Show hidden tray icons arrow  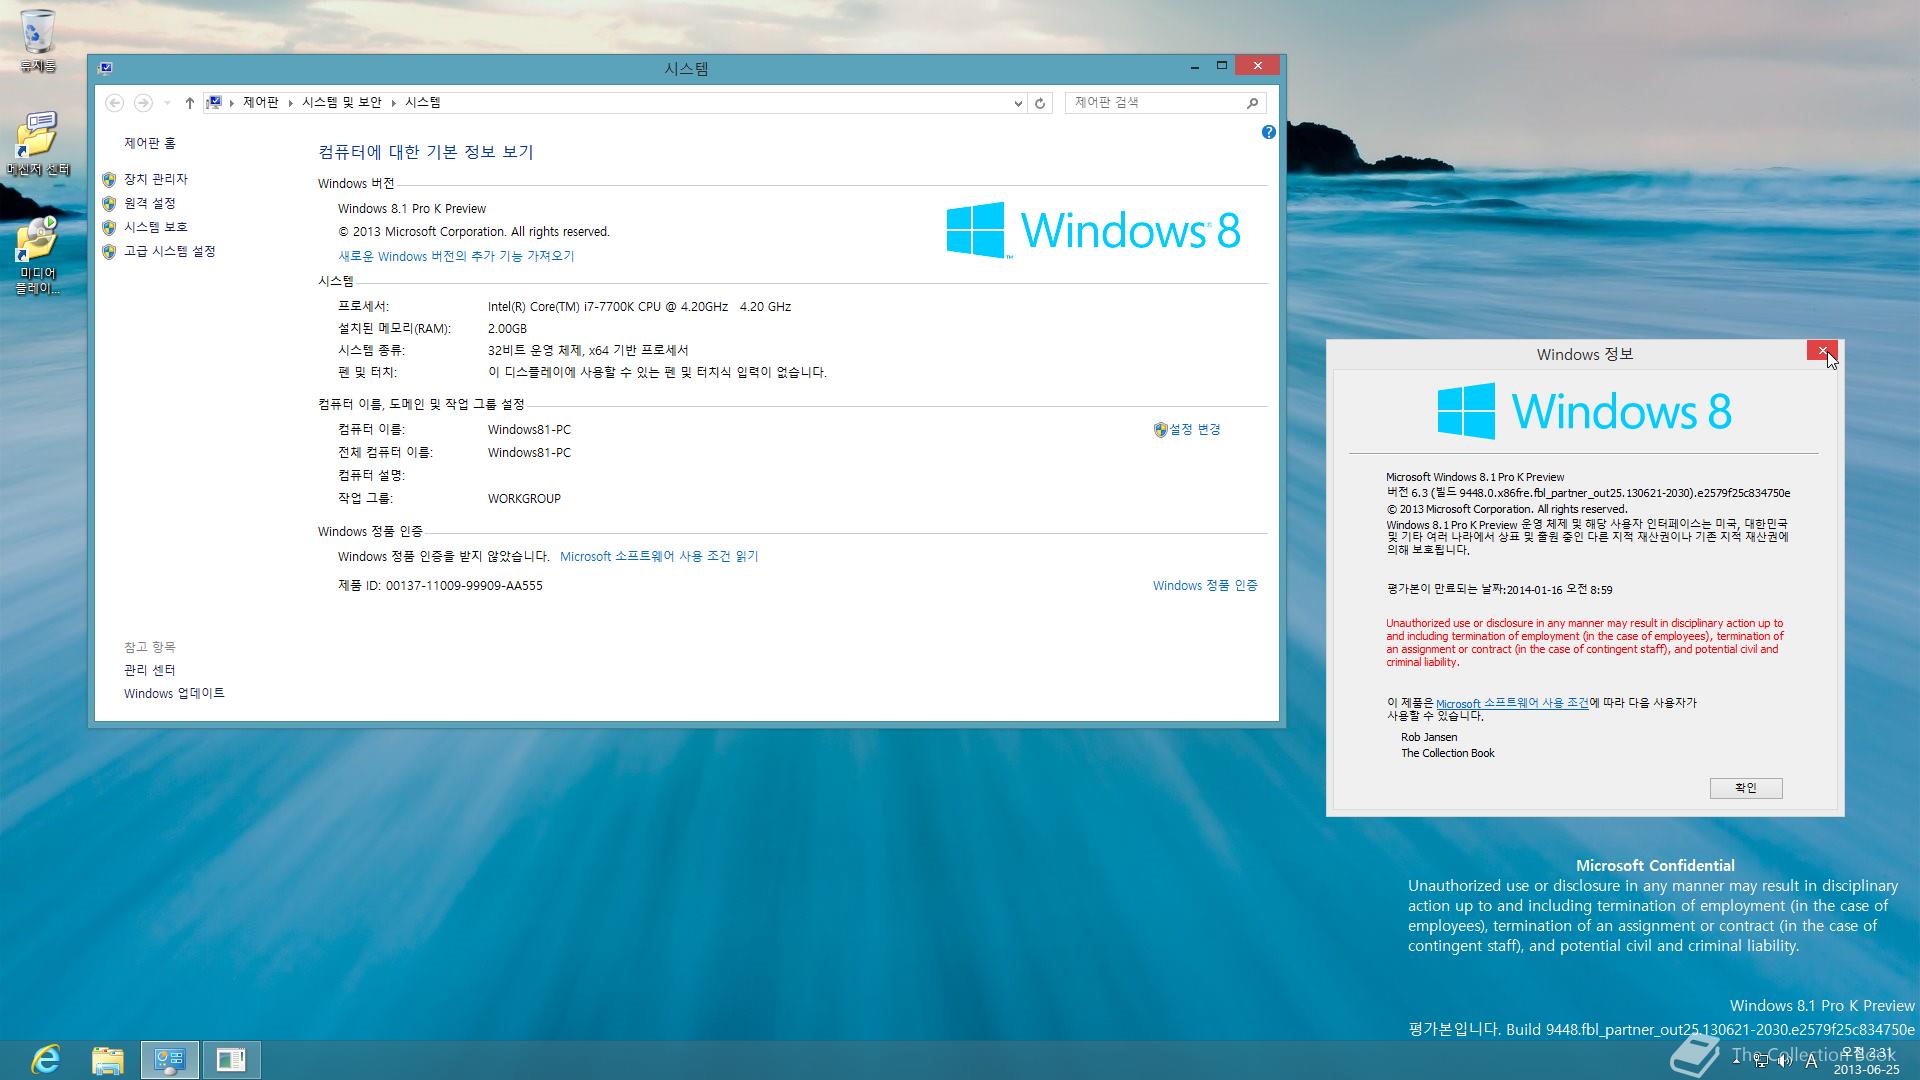[1736, 1061]
